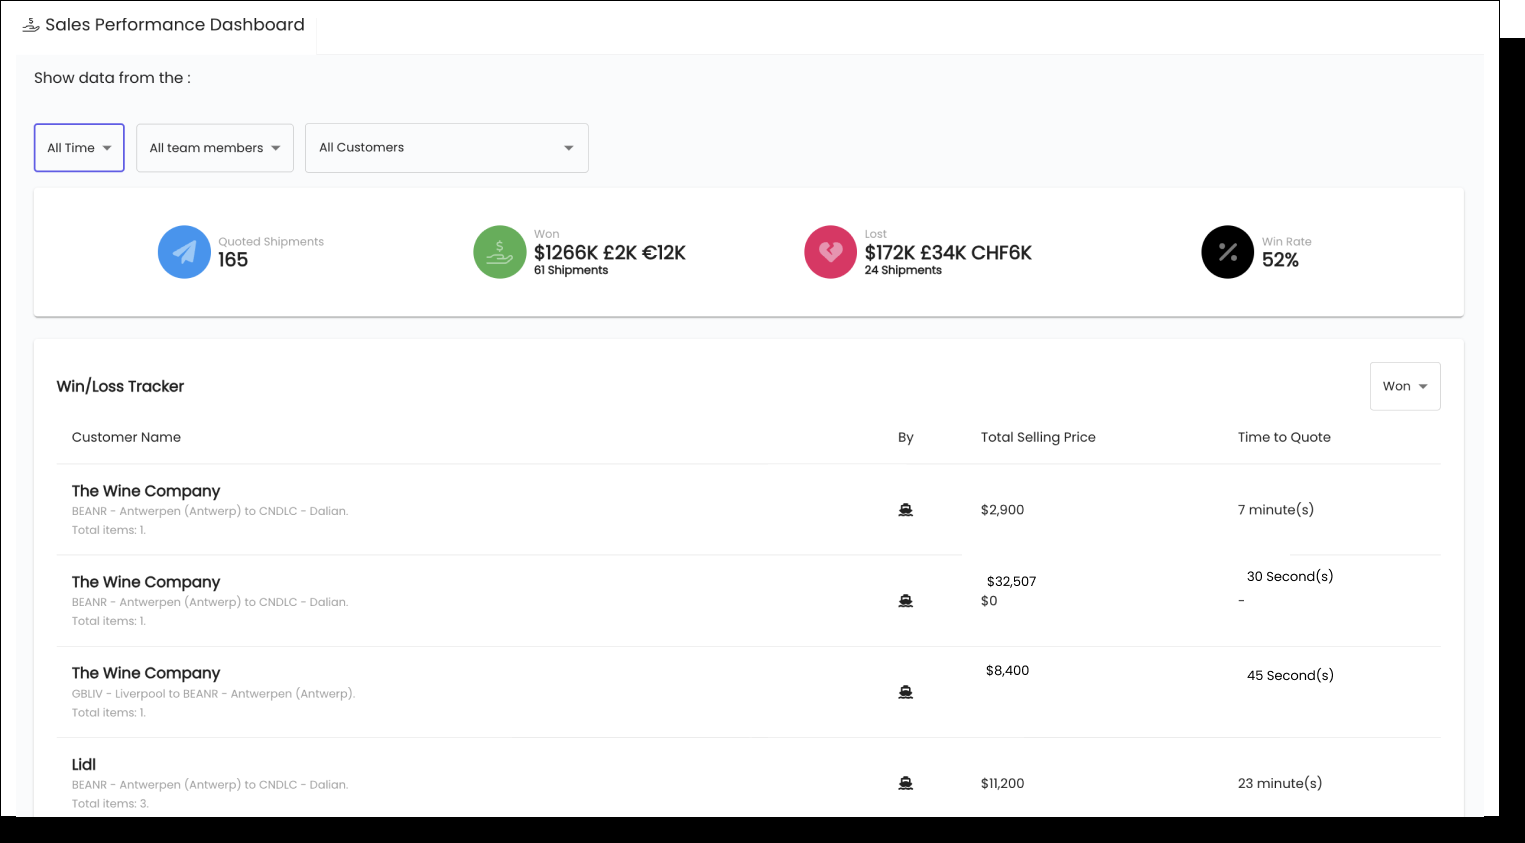Click the black Win Rate percent icon
This screenshot has height=843, width=1525.
1228,252
